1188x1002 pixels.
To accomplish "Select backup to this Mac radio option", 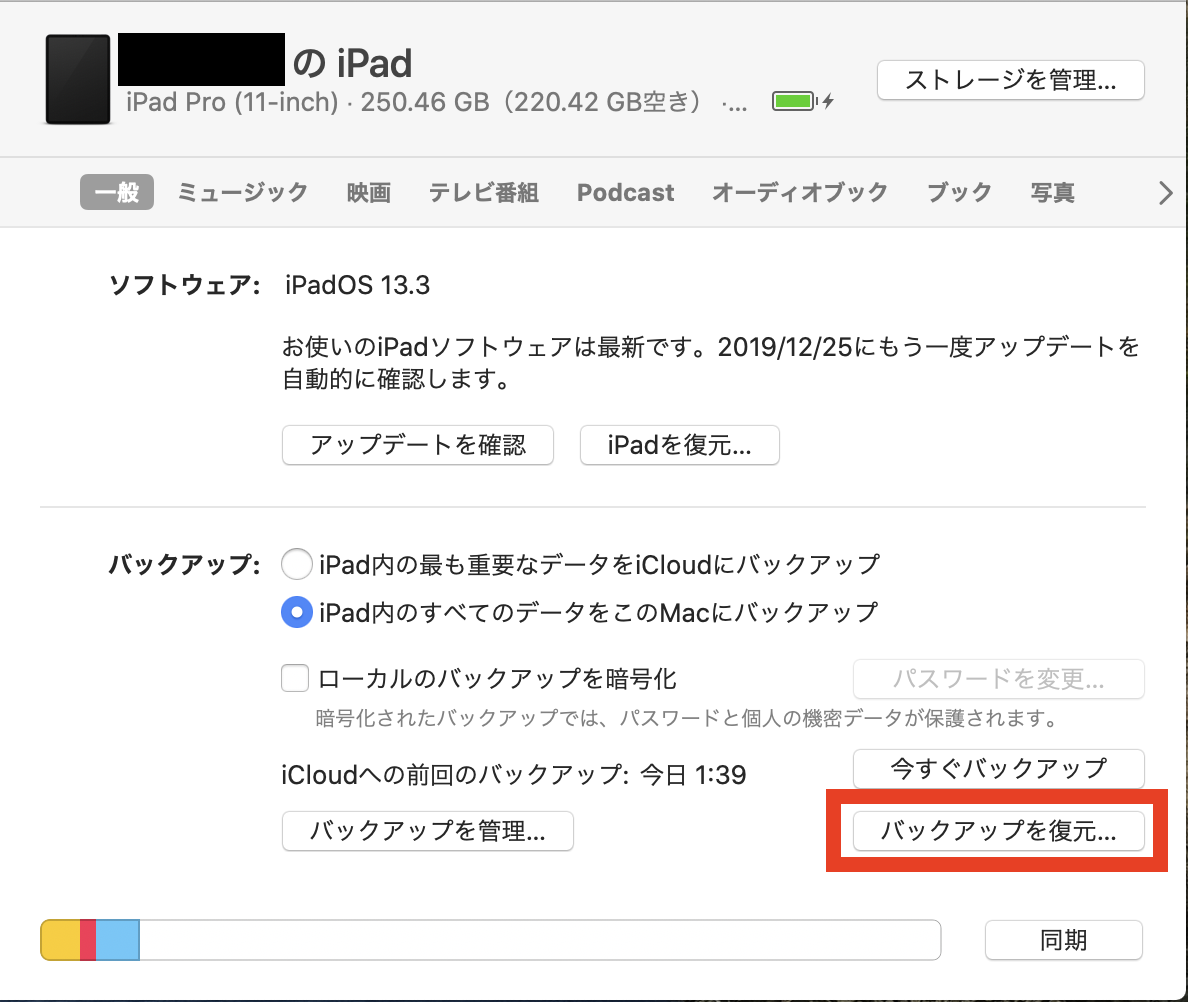I will (x=296, y=612).
